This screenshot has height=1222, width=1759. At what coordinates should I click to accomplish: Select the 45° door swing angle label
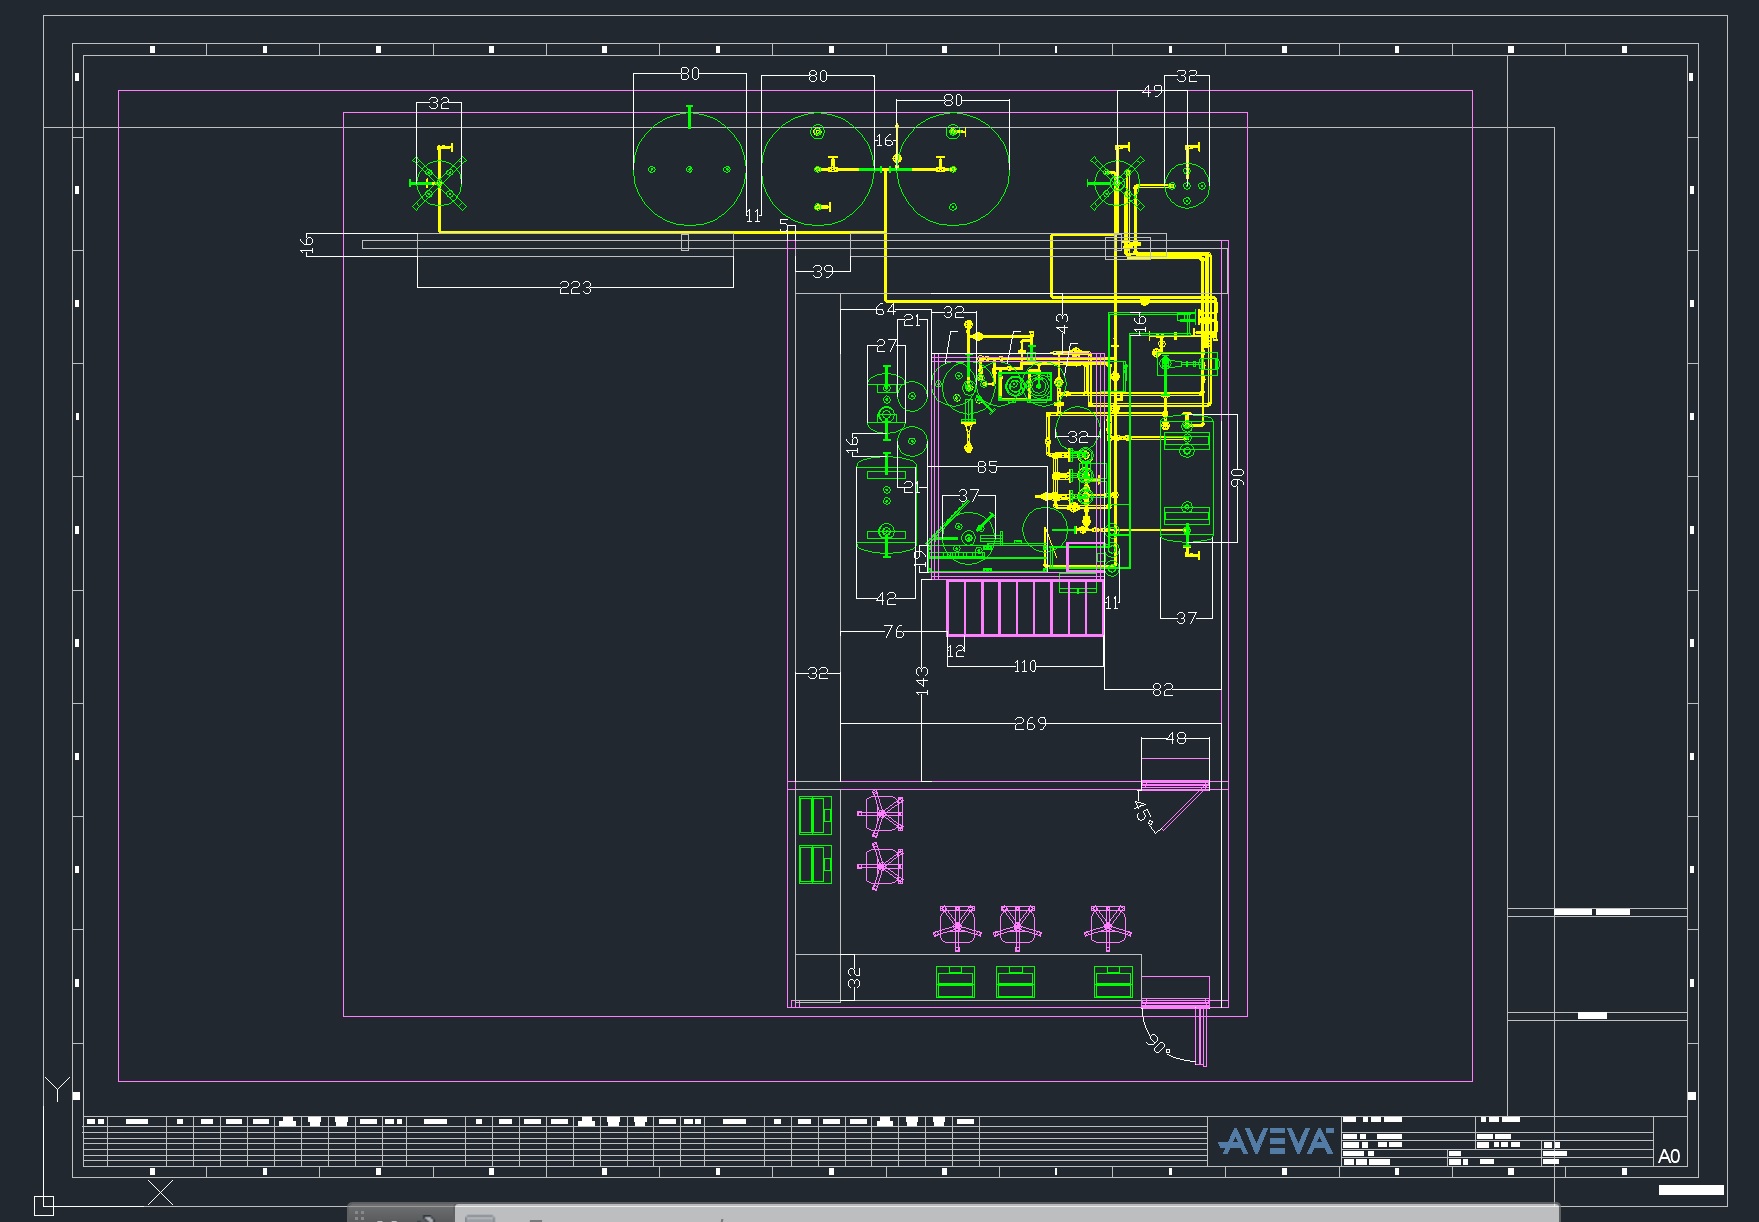pos(1142,811)
